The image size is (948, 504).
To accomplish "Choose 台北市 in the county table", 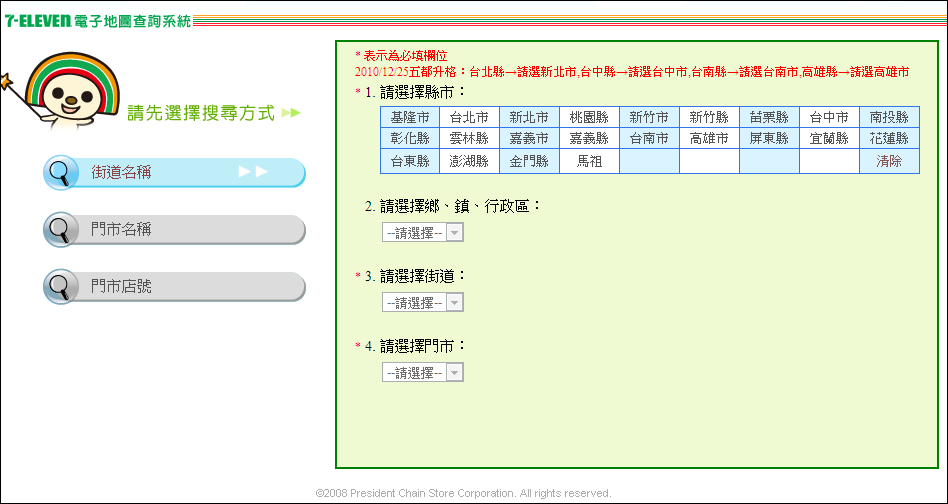I will pos(469,117).
